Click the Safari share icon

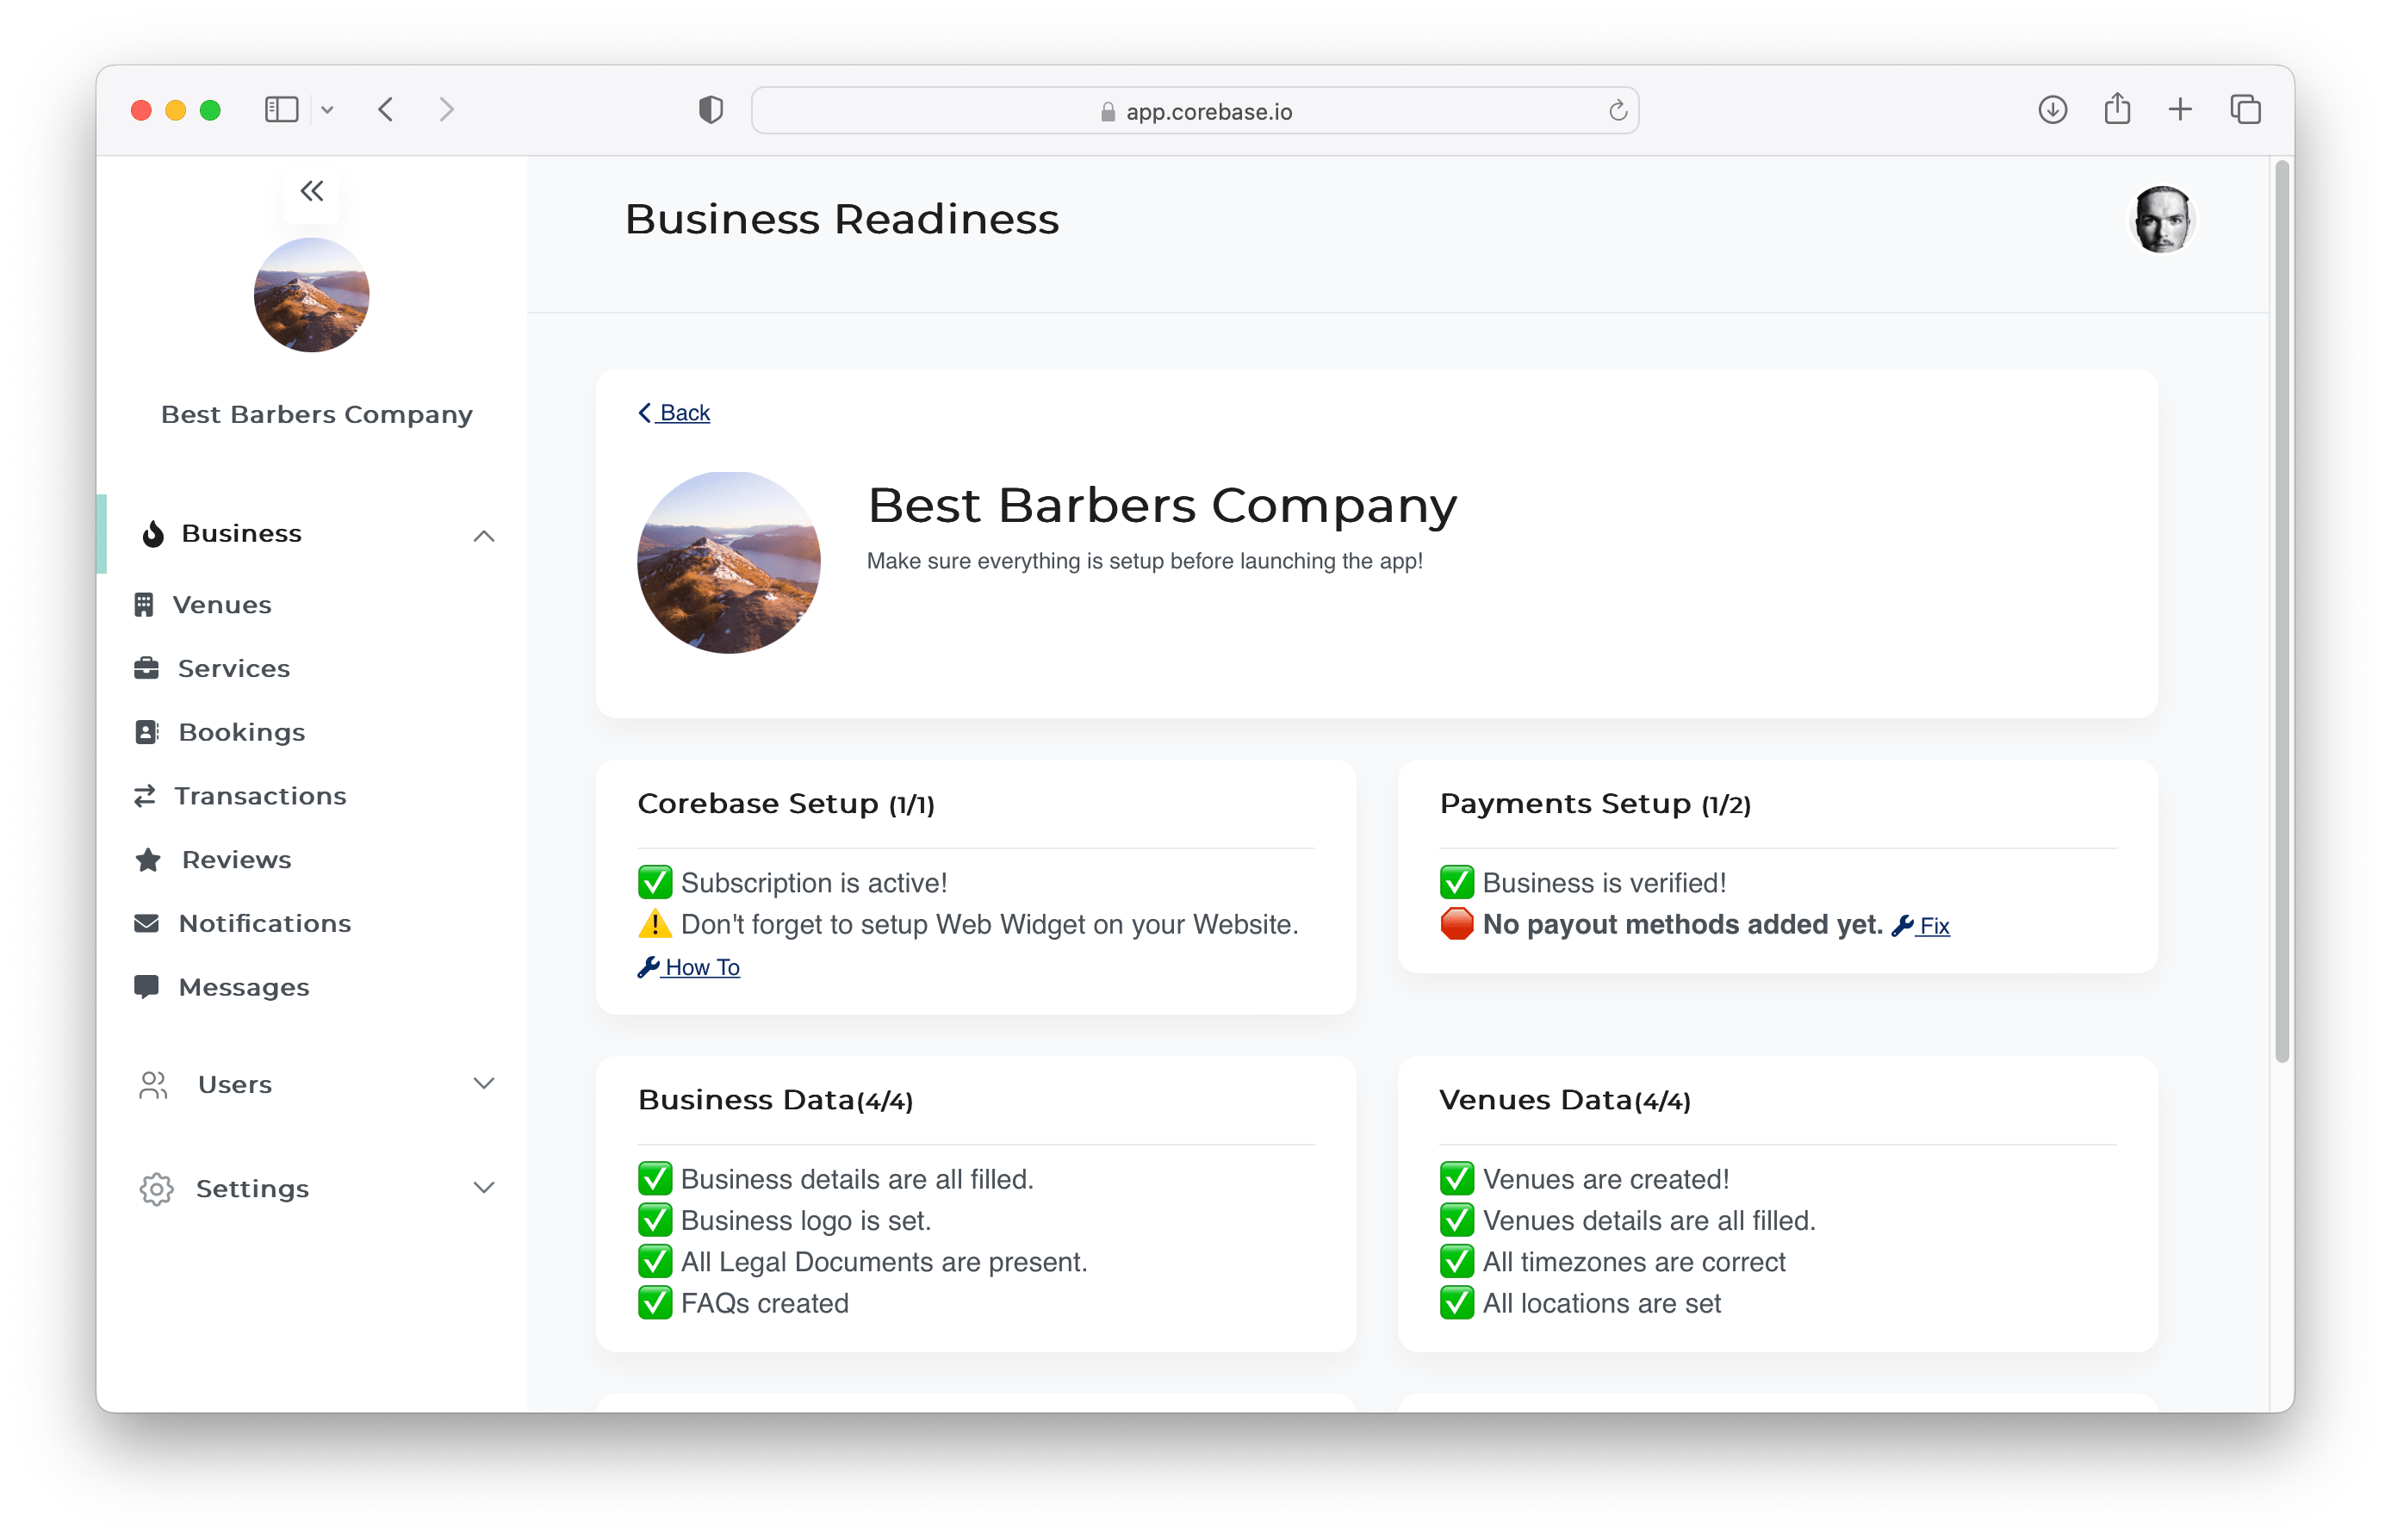[x=2117, y=108]
